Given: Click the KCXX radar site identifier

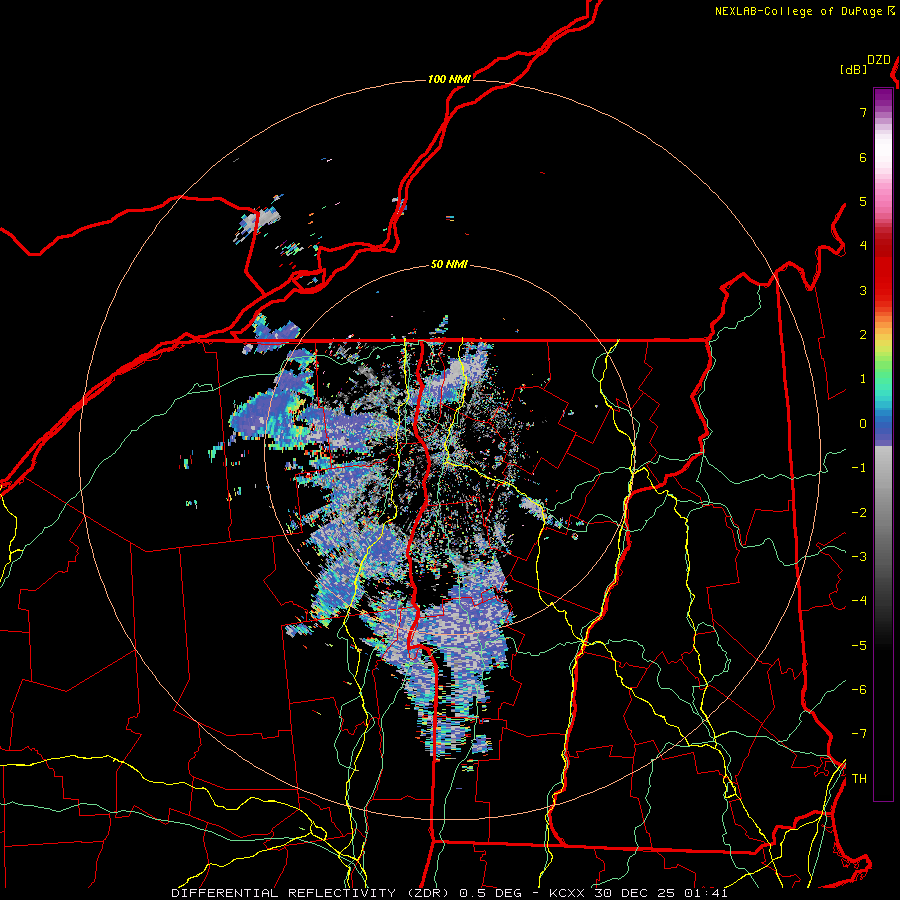Looking at the screenshot, I should 567,893.
